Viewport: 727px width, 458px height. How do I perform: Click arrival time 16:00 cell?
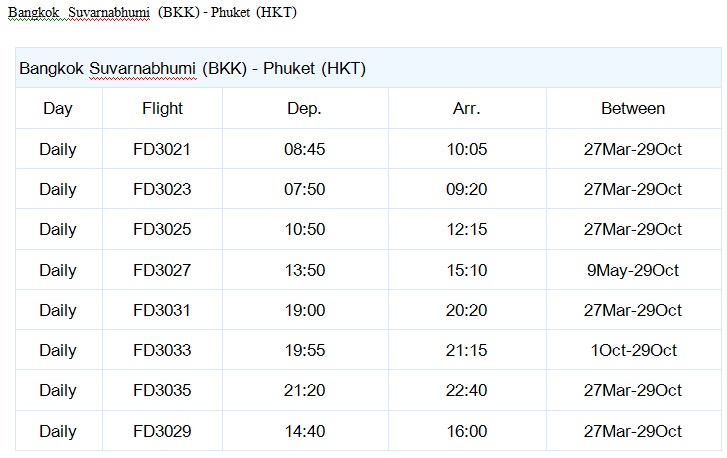point(467,431)
